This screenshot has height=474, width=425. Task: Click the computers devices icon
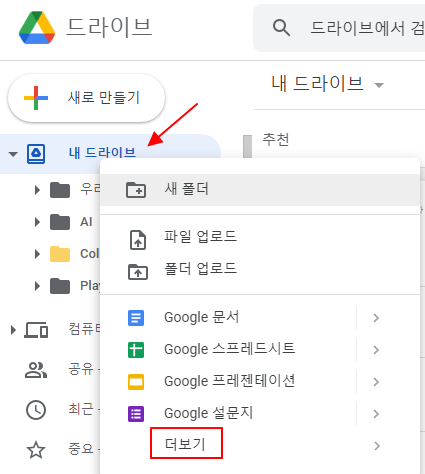[36, 330]
